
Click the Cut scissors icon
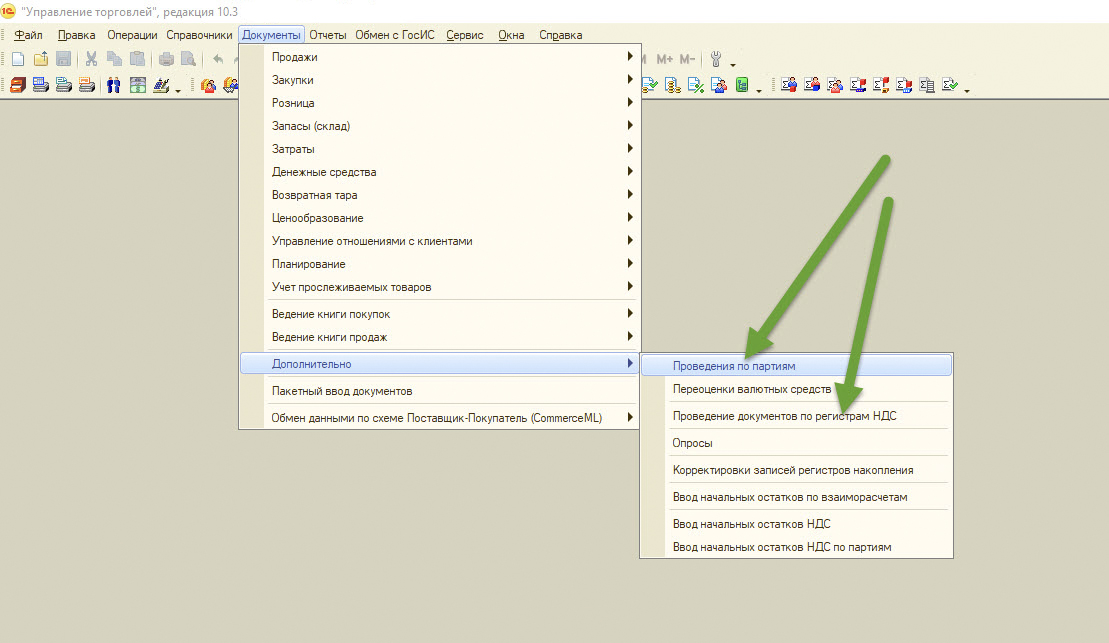click(91, 59)
